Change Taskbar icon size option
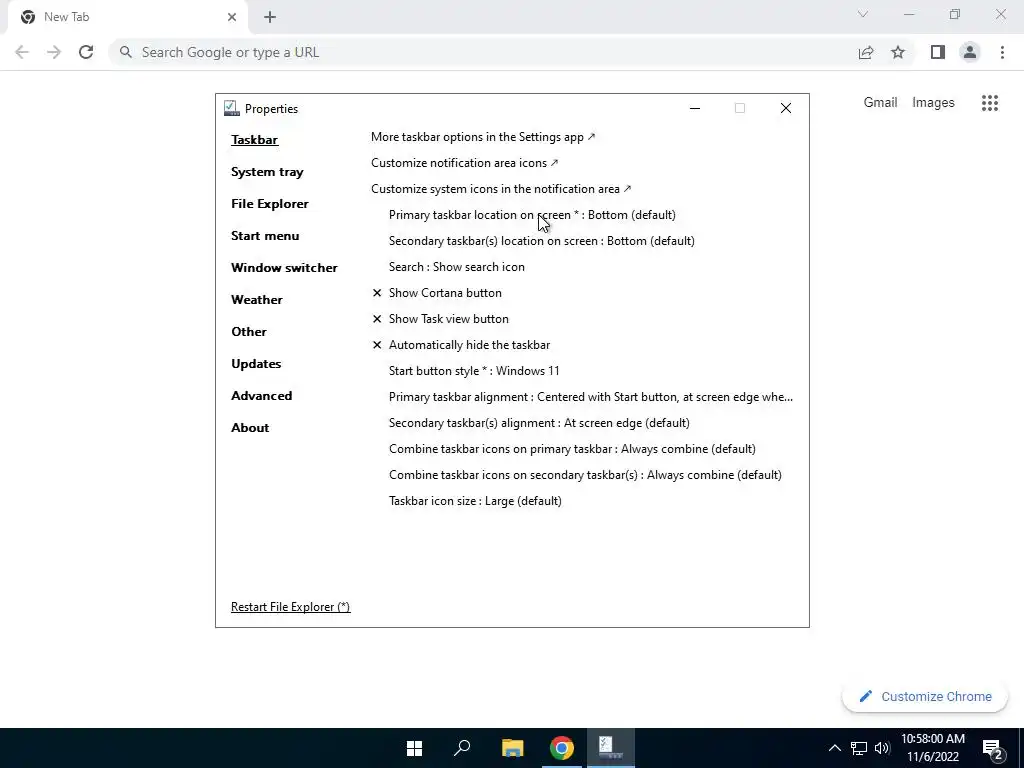This screenshot has height=768, width=1024. coord(475,502)
